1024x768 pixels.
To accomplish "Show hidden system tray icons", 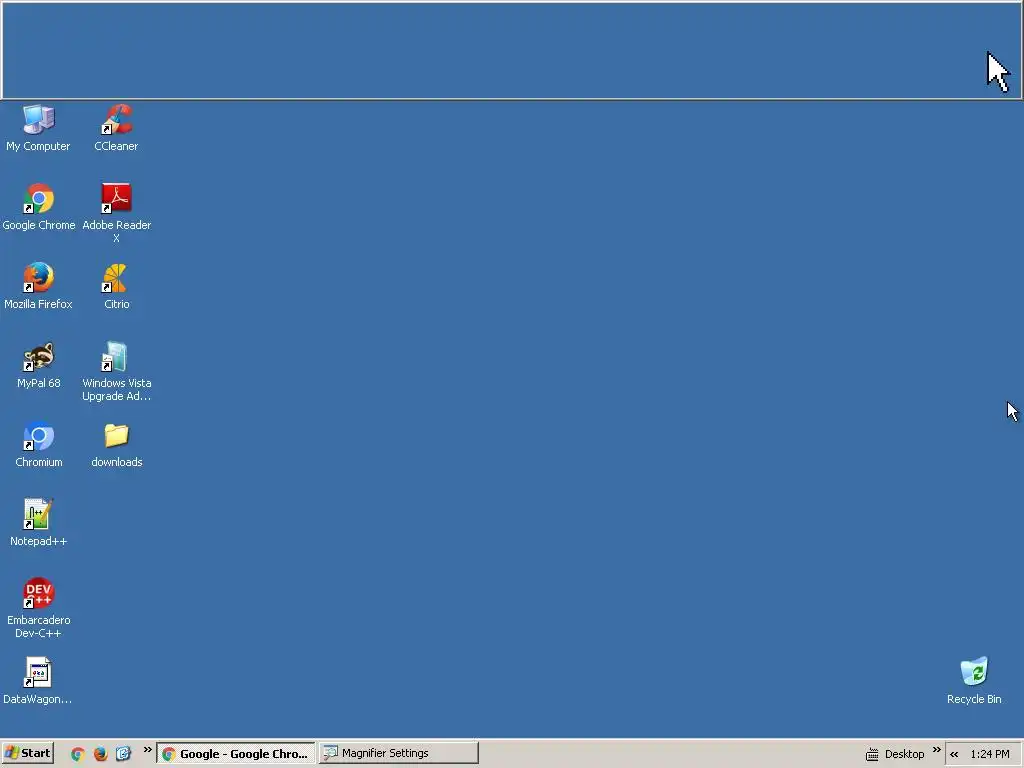I will pyautogui.click(x=954, y=754).
